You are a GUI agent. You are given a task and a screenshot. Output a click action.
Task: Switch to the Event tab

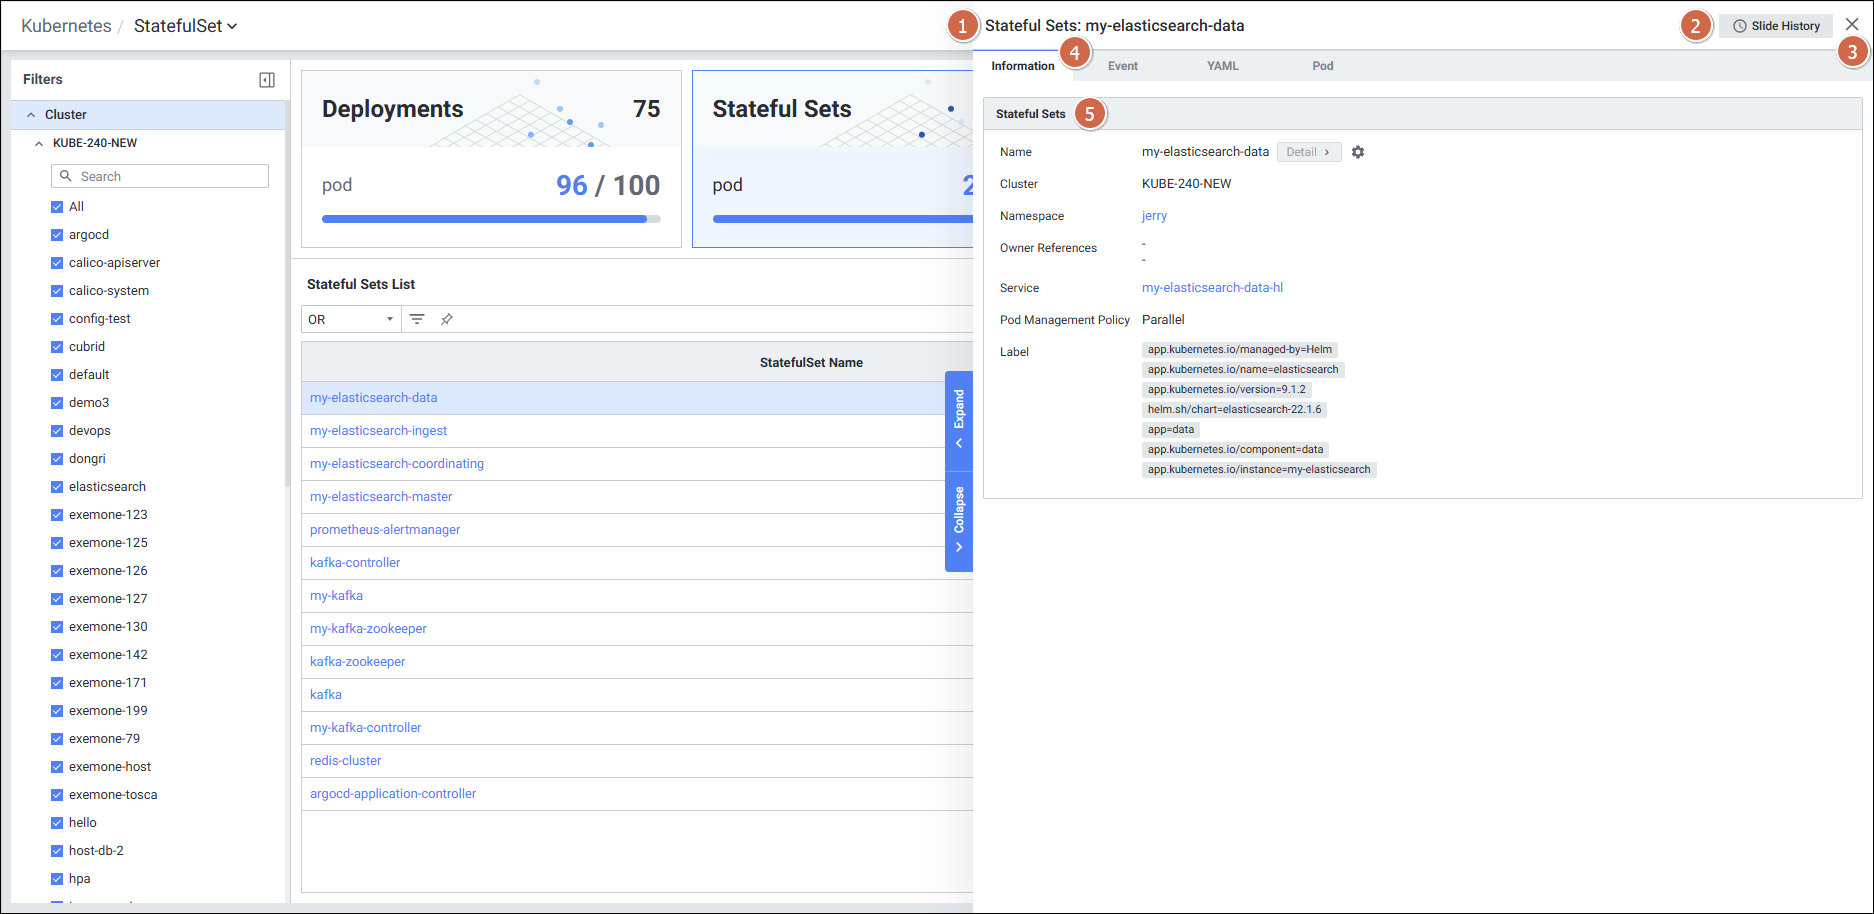(x=1122, y=66)
